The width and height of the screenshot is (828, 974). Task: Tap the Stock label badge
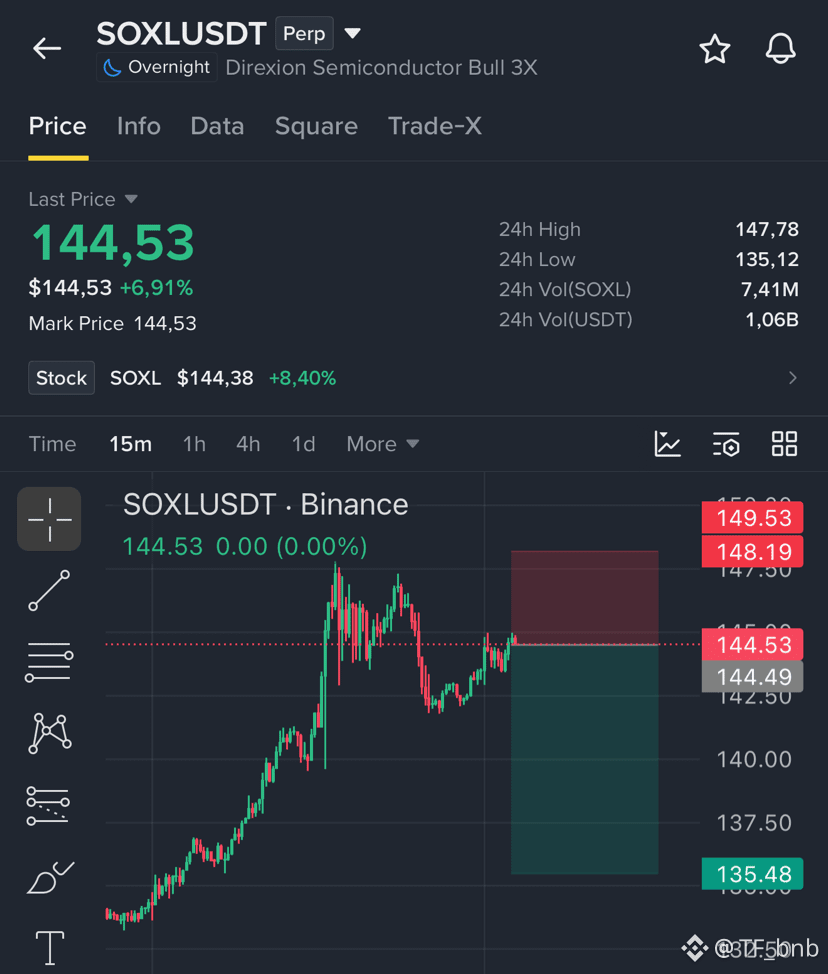click(61, 378)
